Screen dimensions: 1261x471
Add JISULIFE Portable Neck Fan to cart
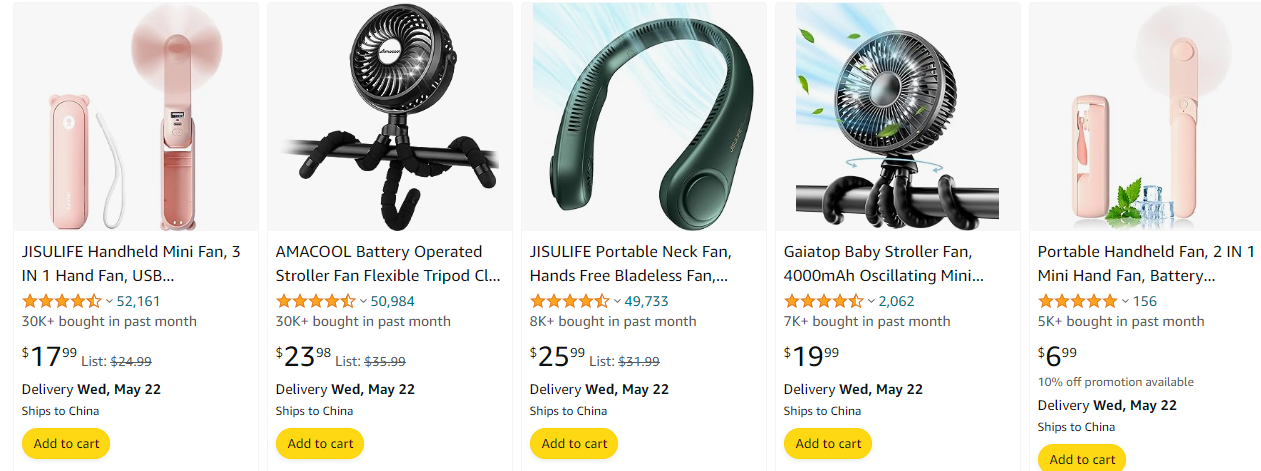tap(574, 443)
